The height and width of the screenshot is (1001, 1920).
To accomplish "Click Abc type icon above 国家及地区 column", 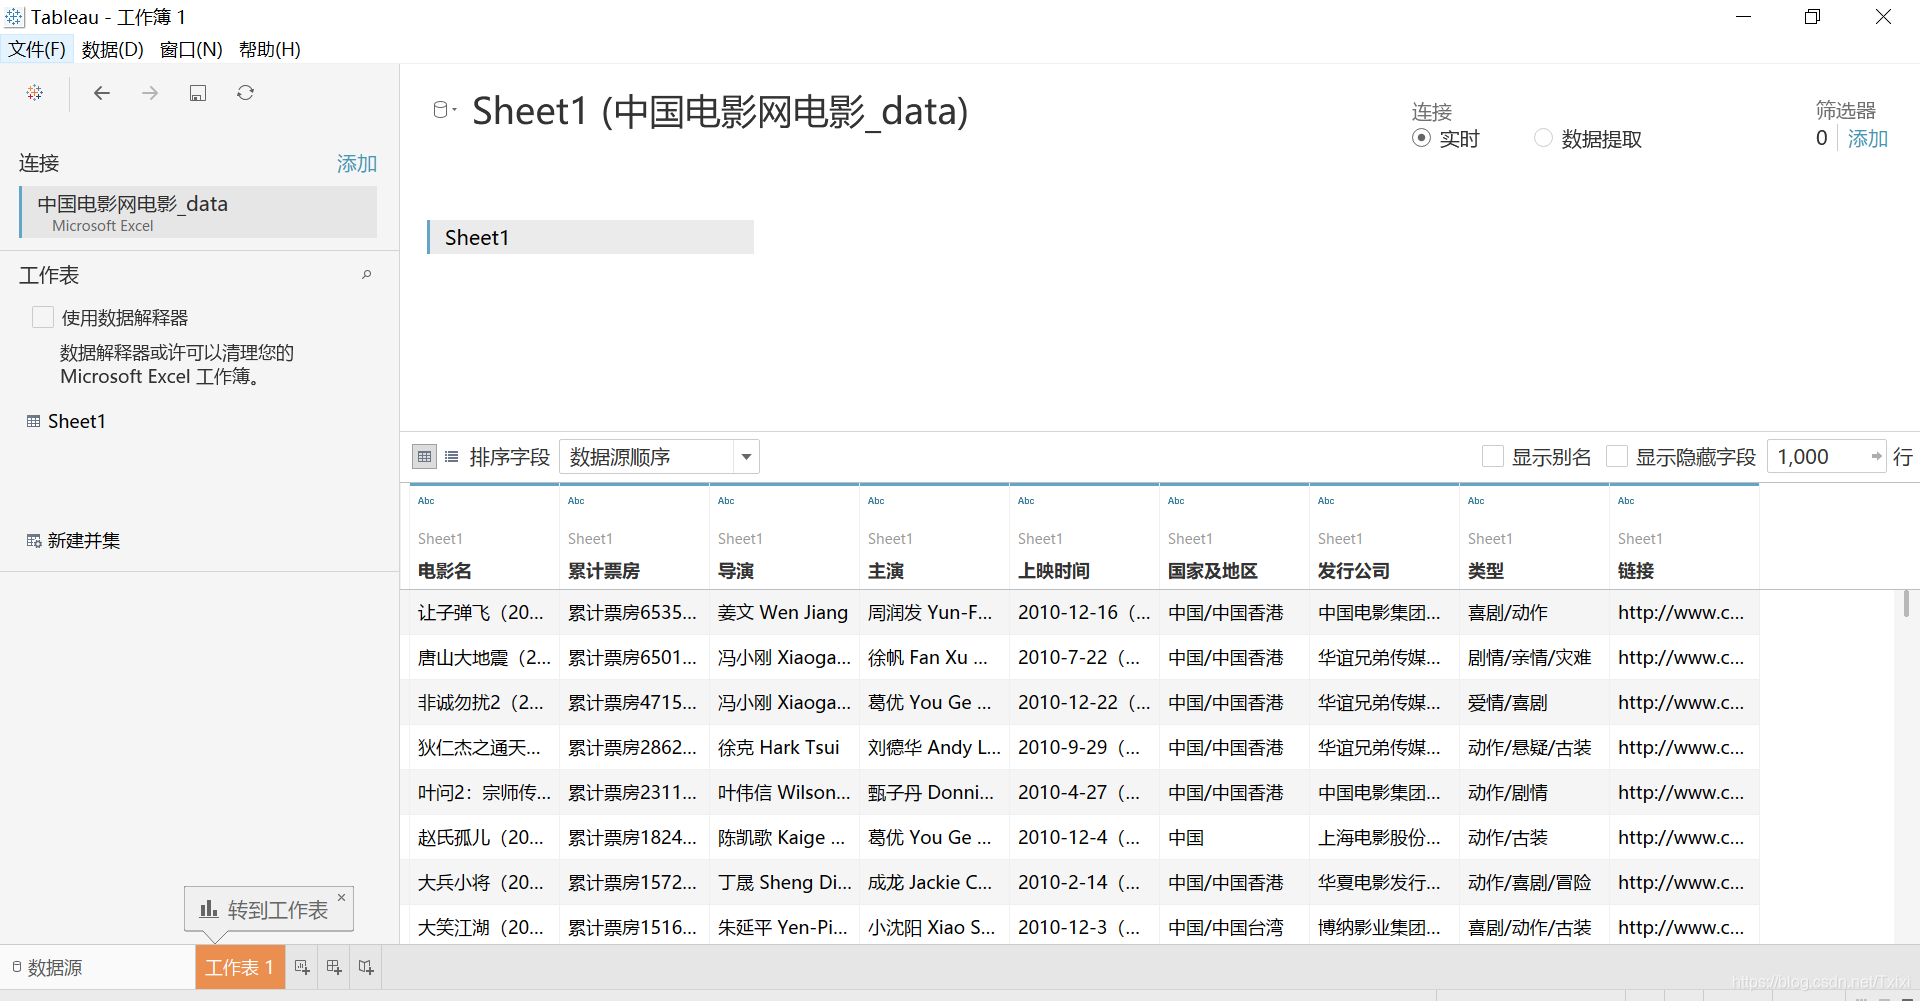I will pos(1176,501).
